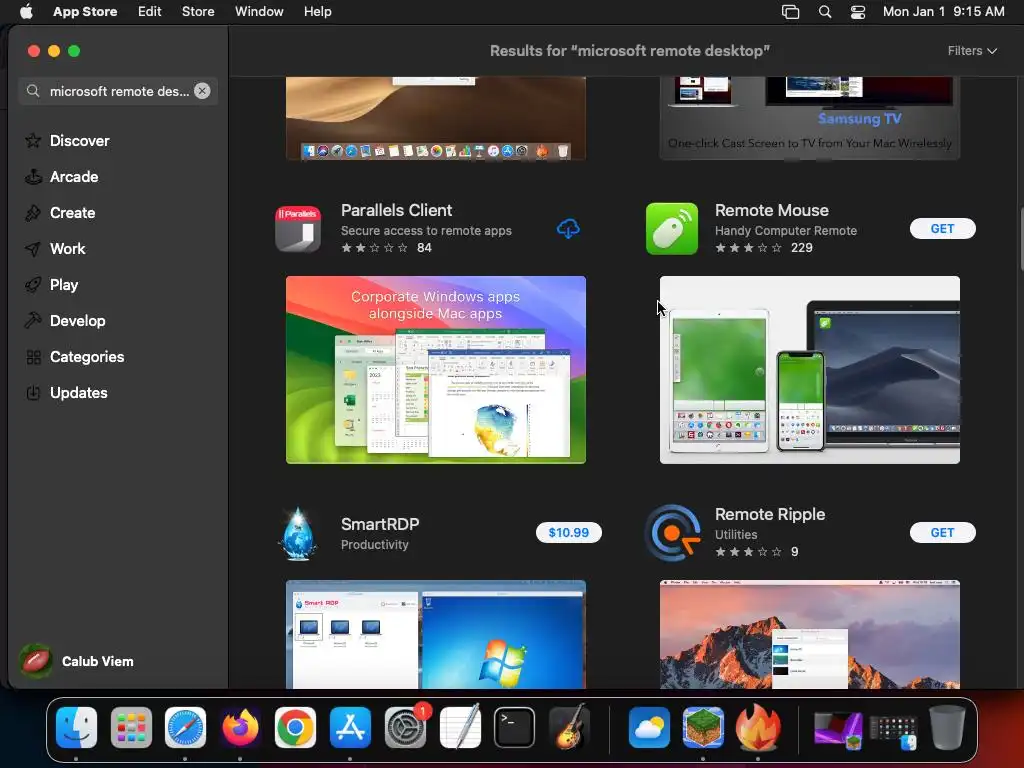This screenshot has height=768, width=1024.
Task: View the Parallels Client screenshot preview
Action: tap(436, 370)
